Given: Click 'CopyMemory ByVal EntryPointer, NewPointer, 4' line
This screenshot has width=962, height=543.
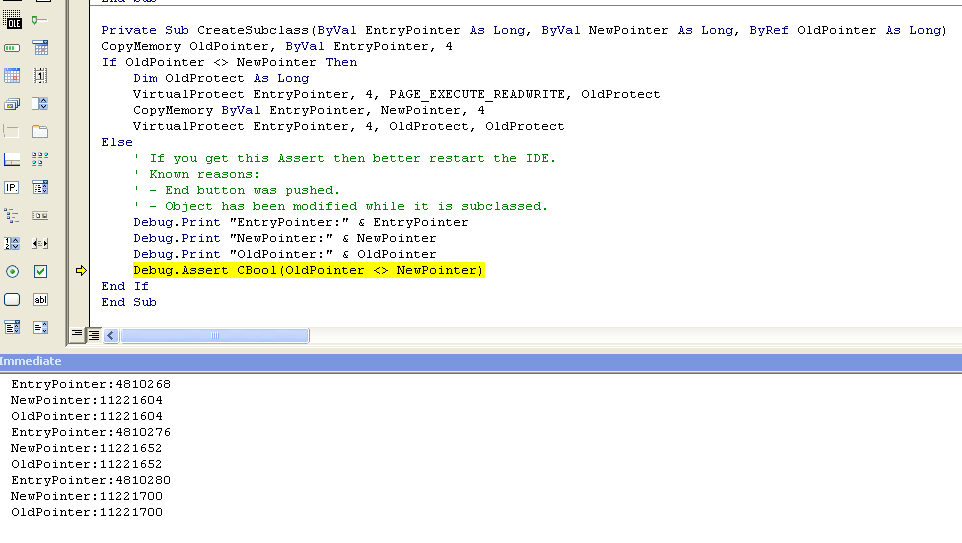Looking at the screenshot, I should click(x=309, y=110).
